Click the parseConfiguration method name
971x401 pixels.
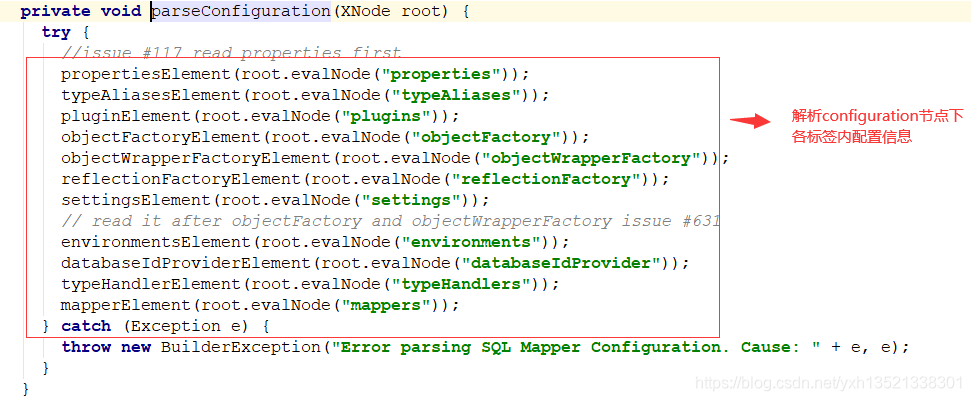[241, 11]
